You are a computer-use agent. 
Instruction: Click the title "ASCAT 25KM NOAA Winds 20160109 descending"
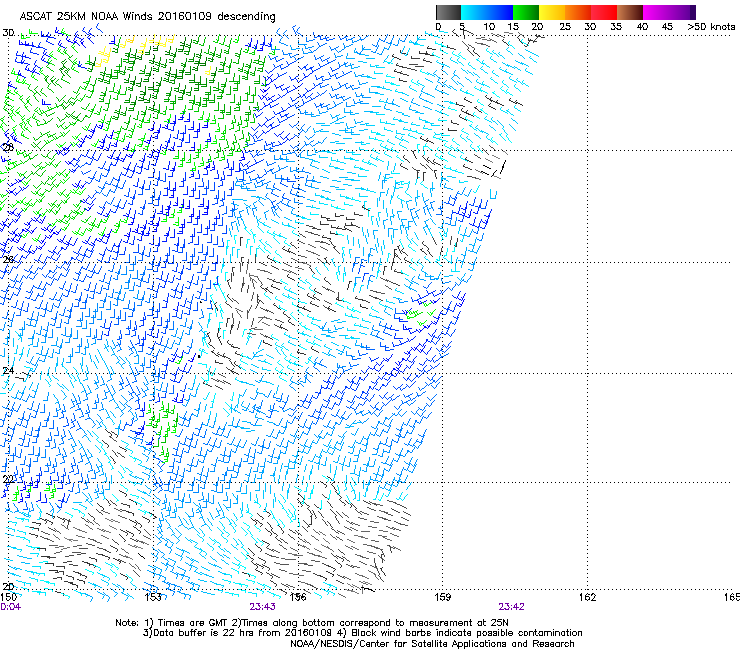pyautogui.click(x=147, y=16)
